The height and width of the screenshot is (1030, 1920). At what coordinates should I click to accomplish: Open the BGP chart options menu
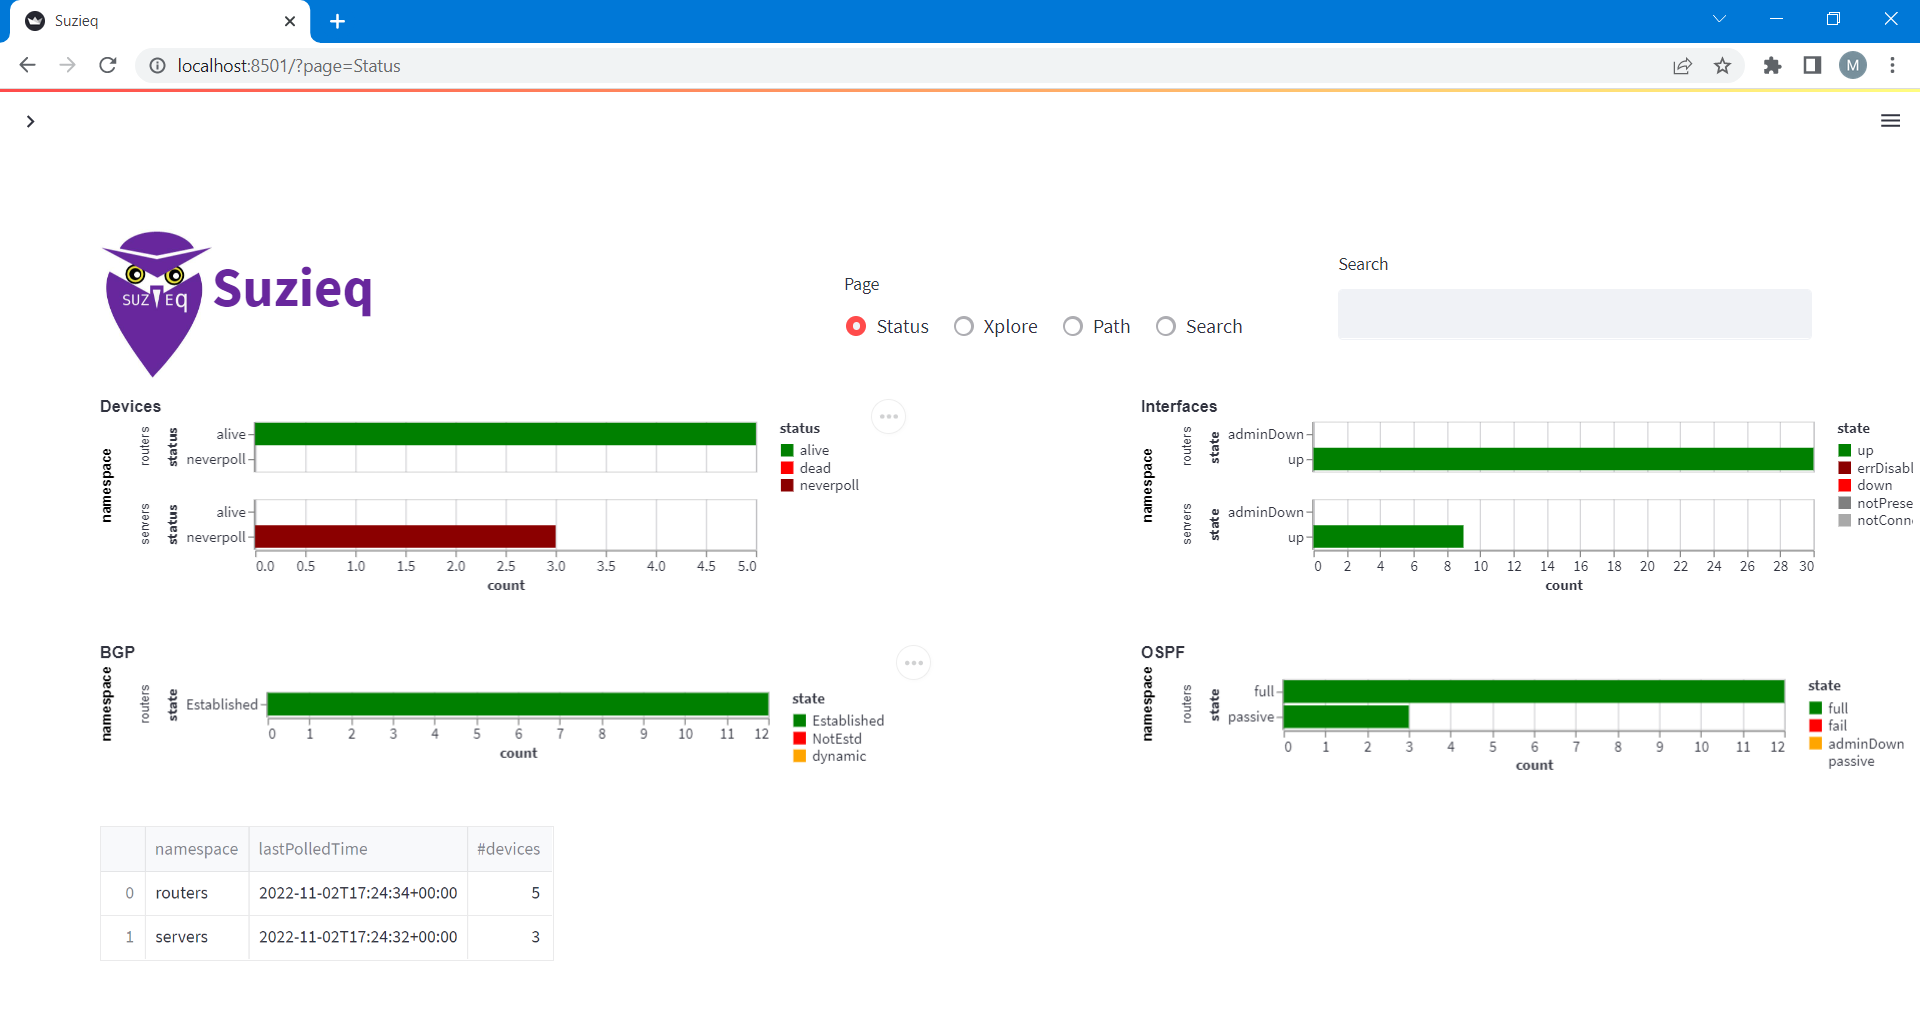click(913, 663)
